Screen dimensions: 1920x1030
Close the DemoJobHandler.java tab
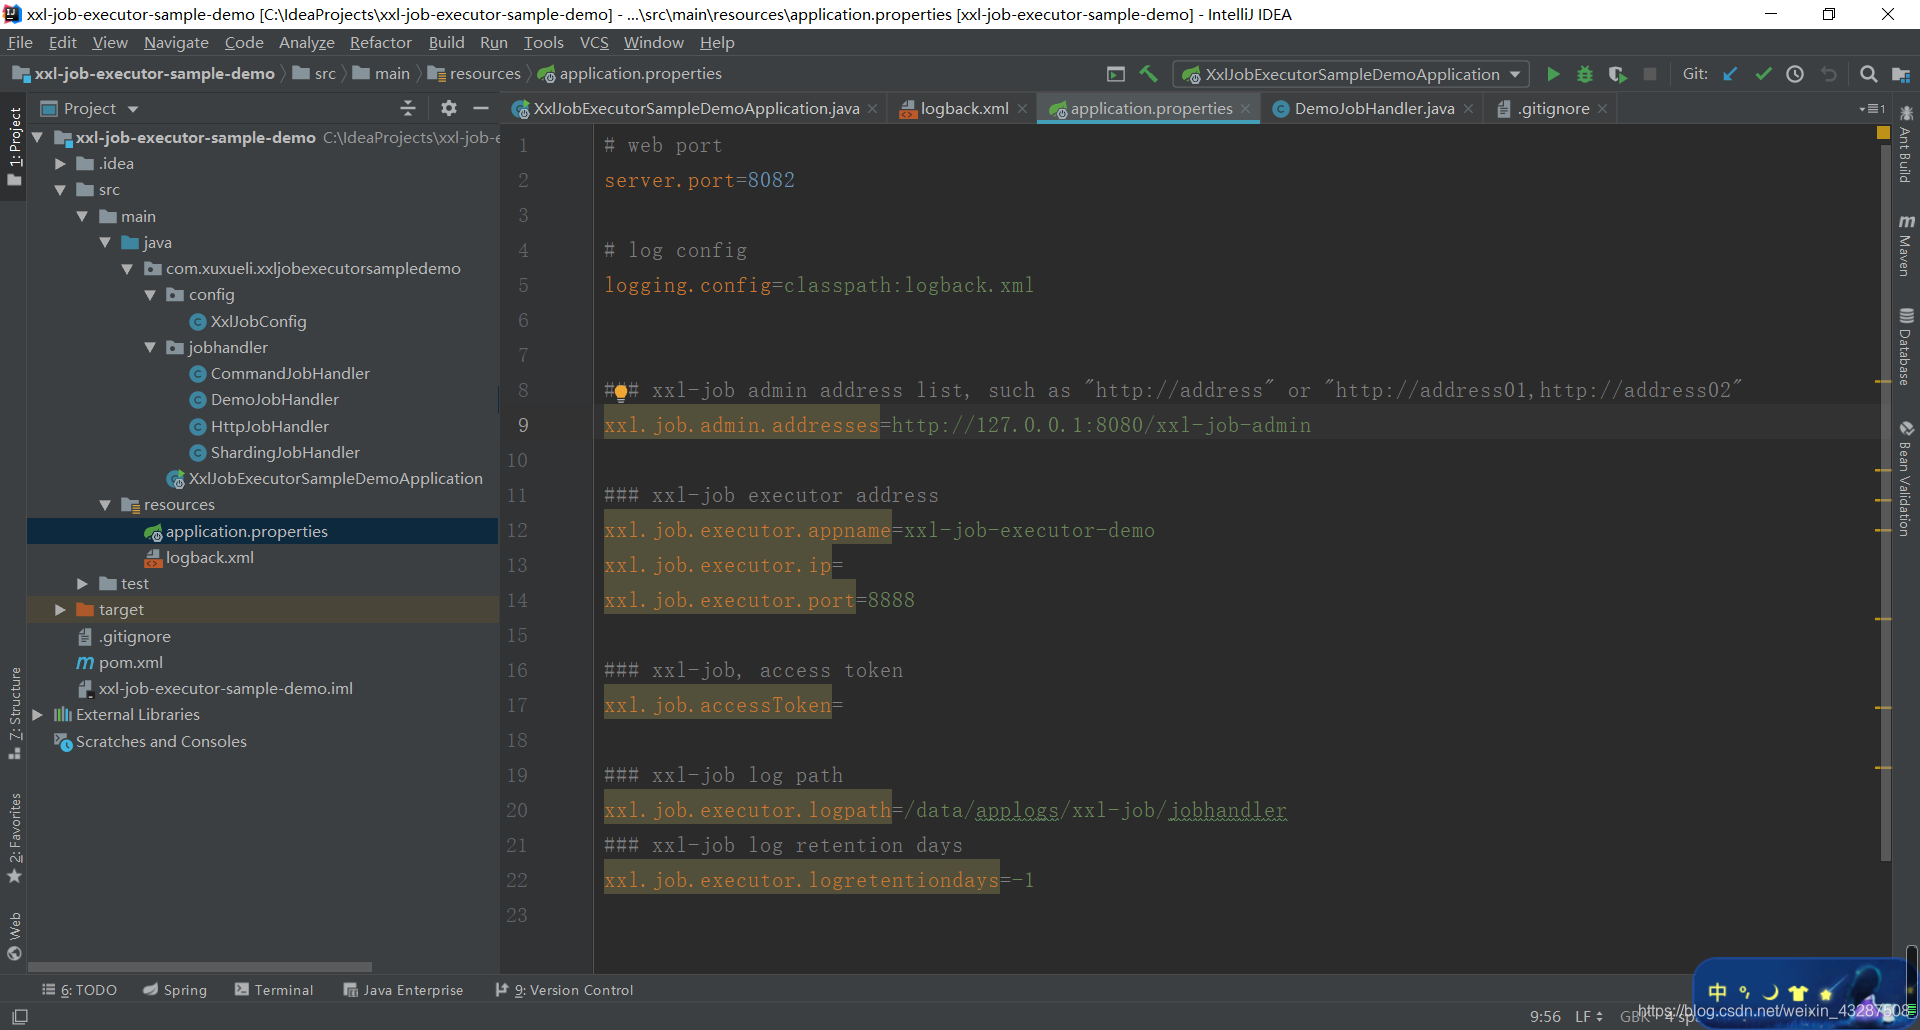(1468, 109)
